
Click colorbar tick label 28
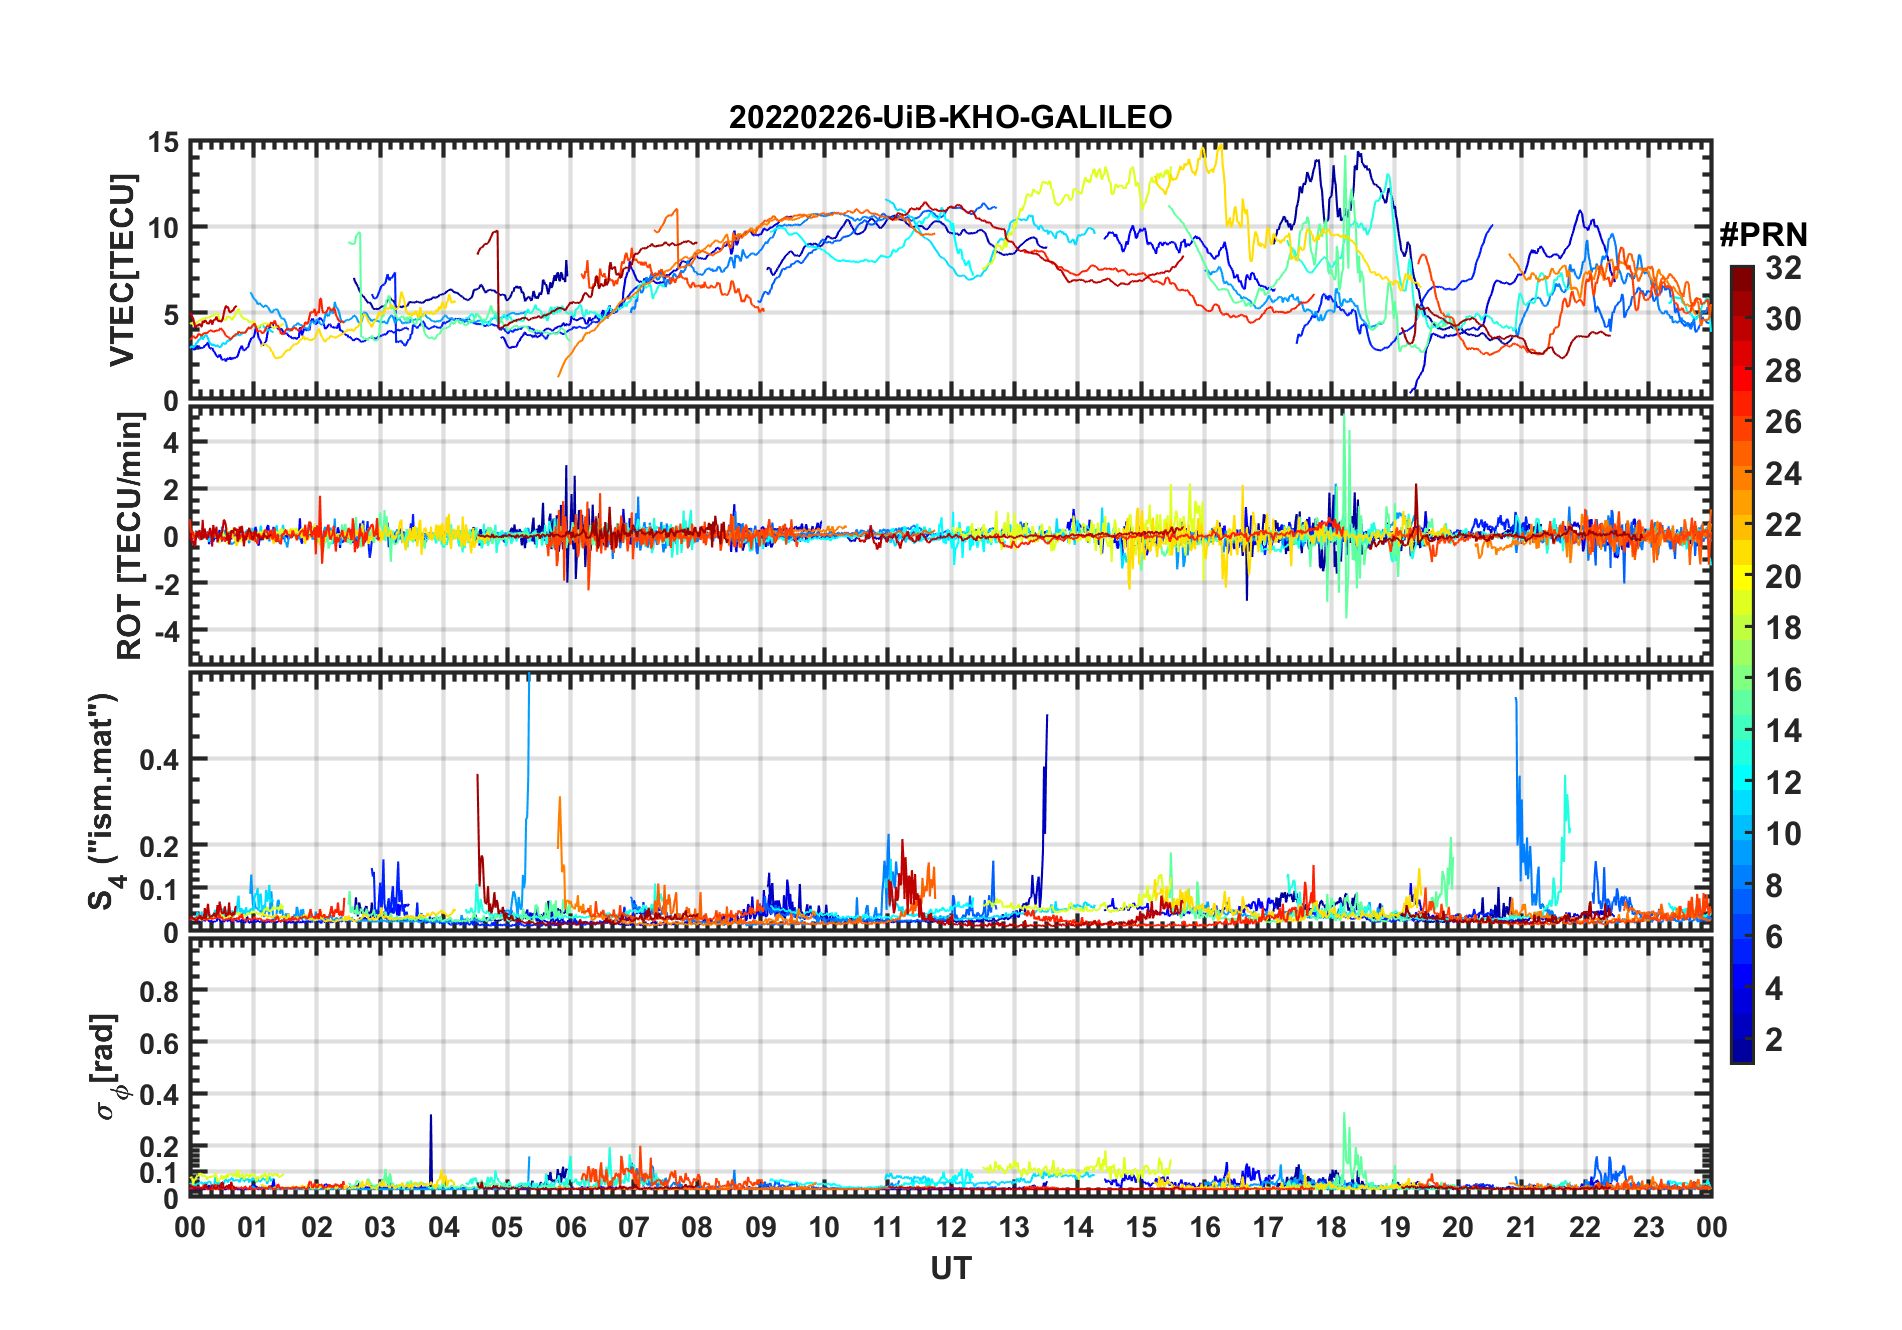coord(1783,371)
